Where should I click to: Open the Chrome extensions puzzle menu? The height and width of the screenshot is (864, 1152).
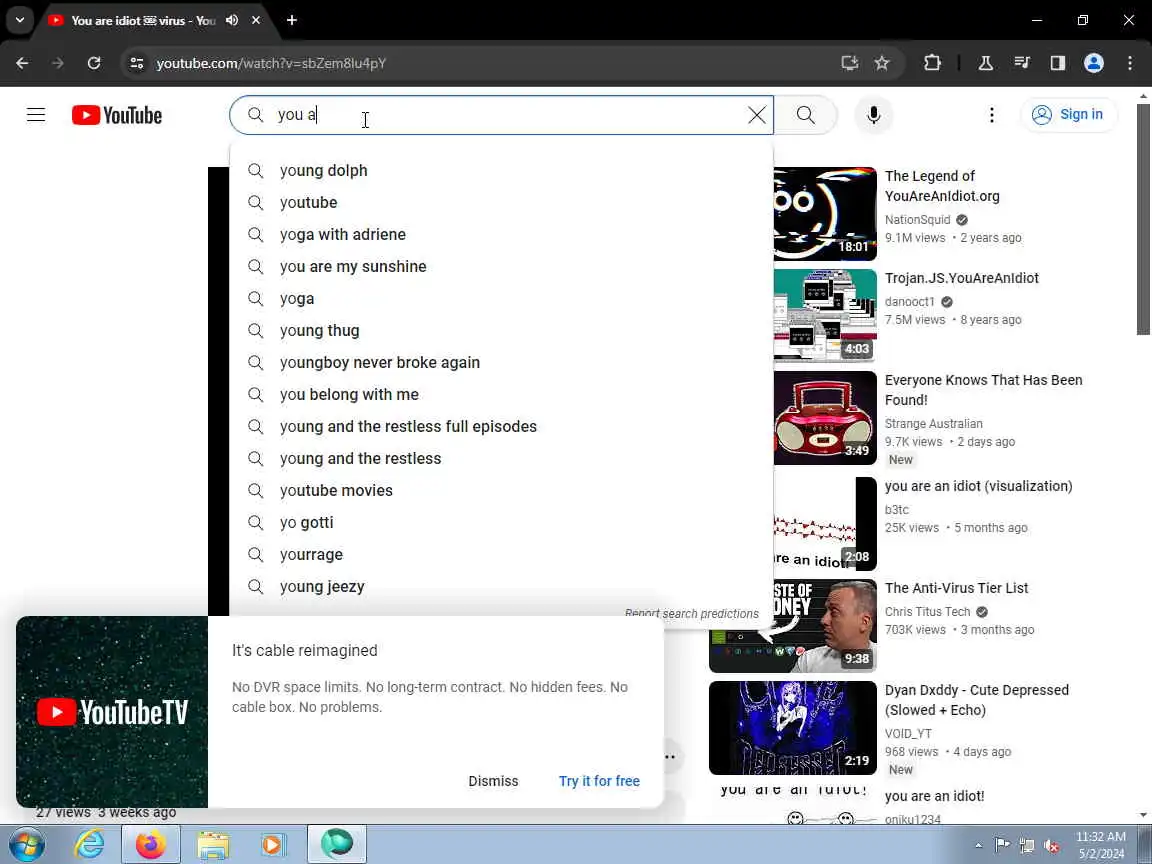[x=932, y=63]
